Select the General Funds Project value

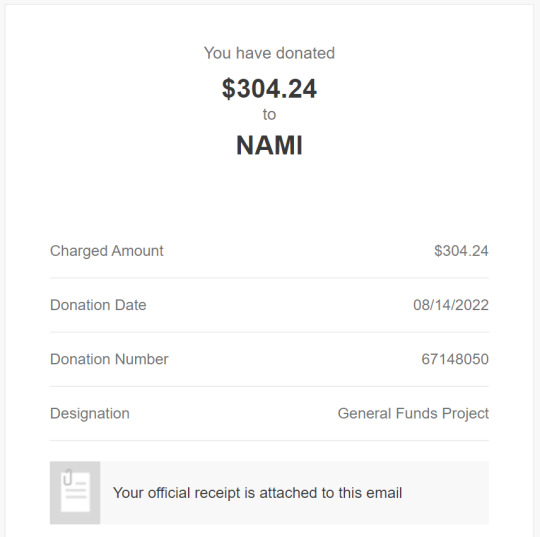[x=413, y=413]
